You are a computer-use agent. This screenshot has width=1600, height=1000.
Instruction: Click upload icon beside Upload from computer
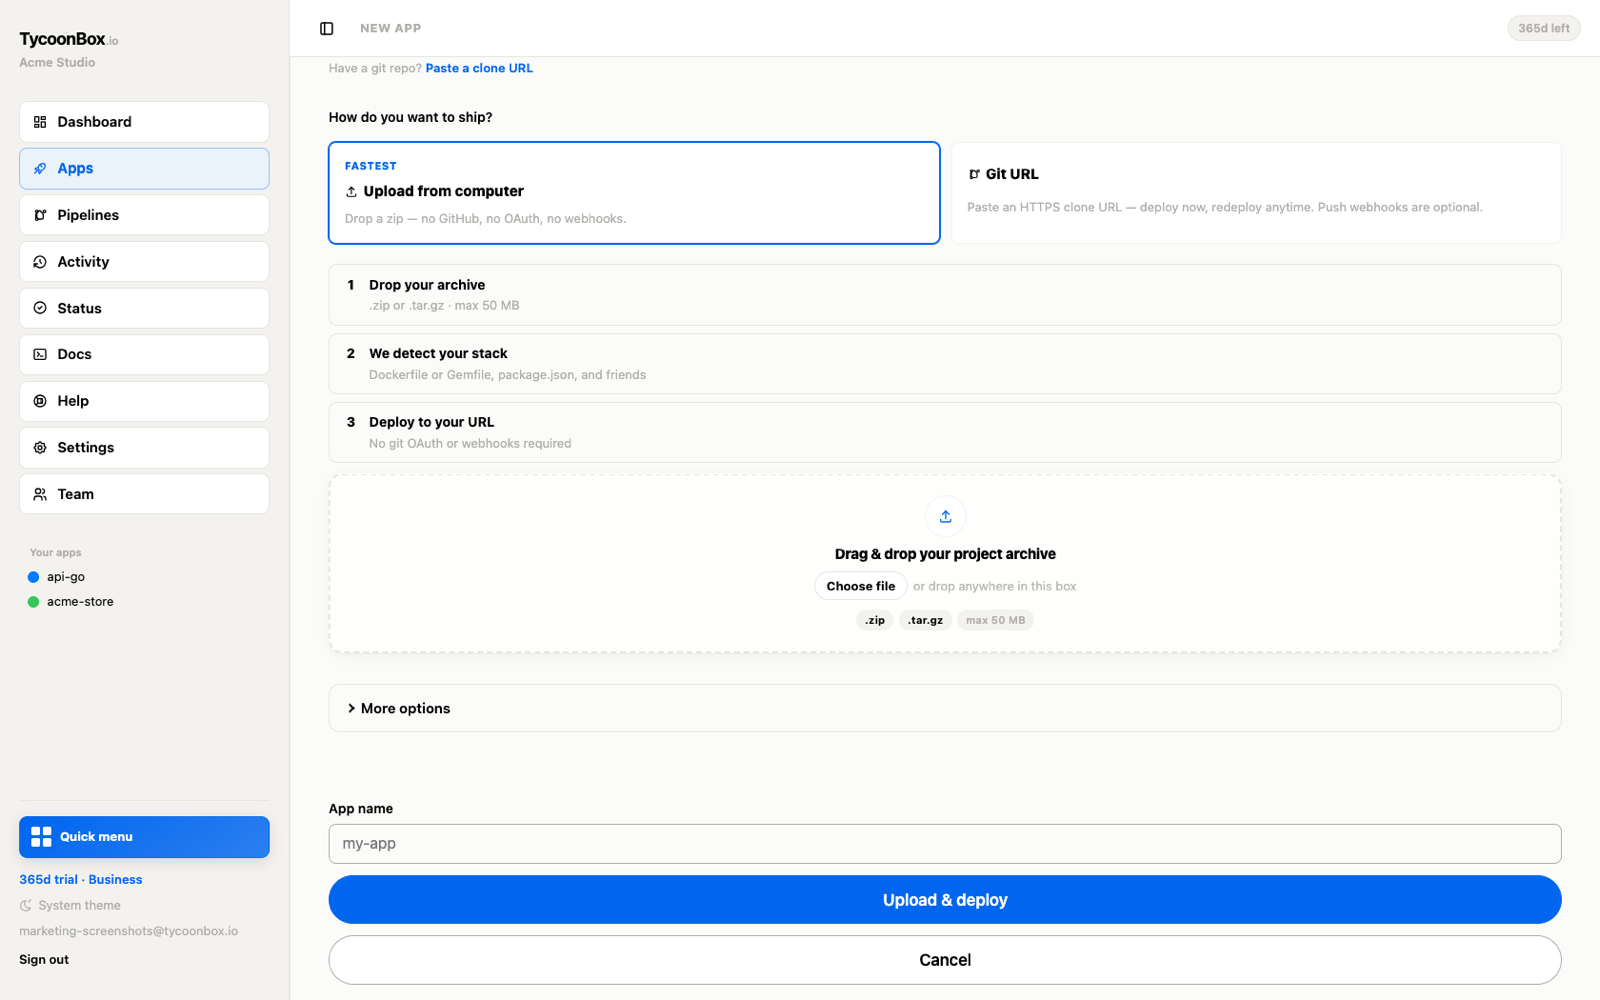coord(351,192)
